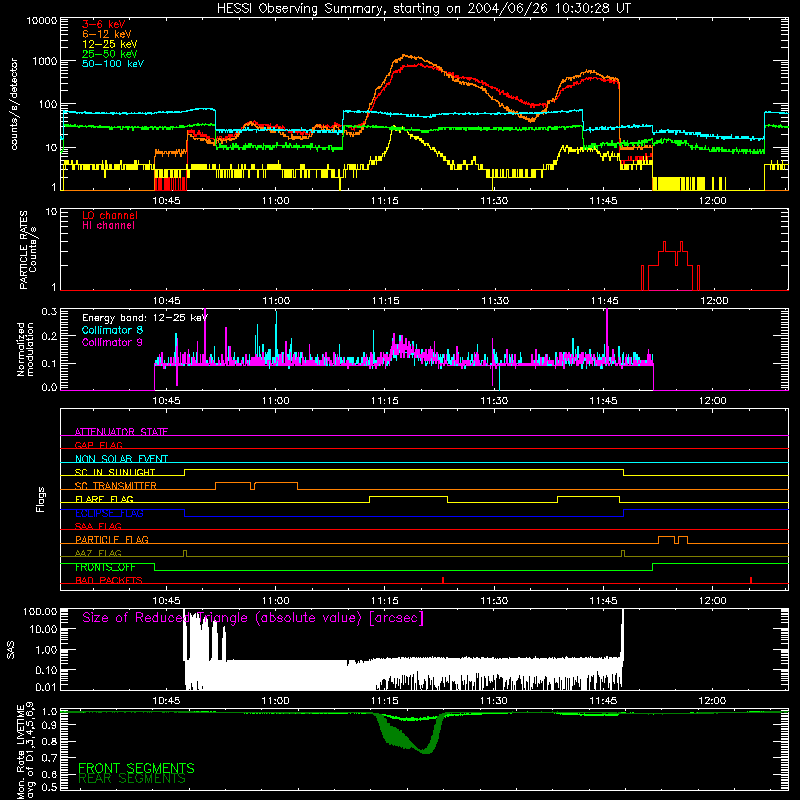Click the first raised FLARE FLAG segment

pyautogui.click(x=408, y=496)
